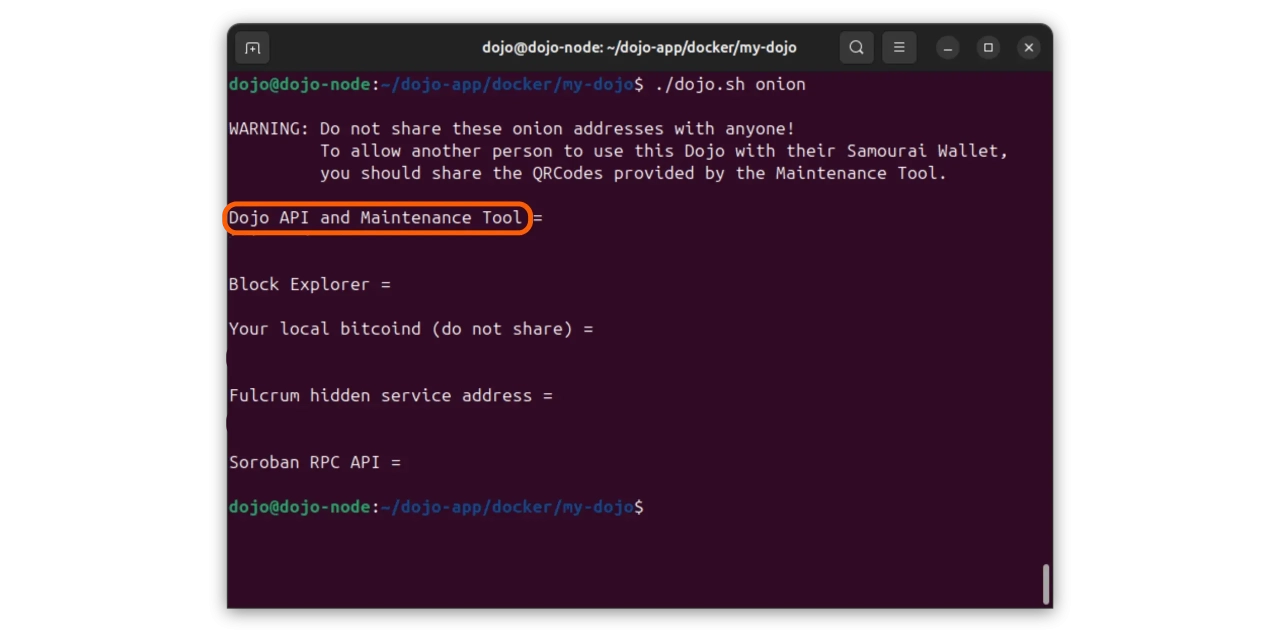Screen dimensions: 1280x638
Task: Click the terminal vertical scrollbar thumb
Action: coord(1046,584)
